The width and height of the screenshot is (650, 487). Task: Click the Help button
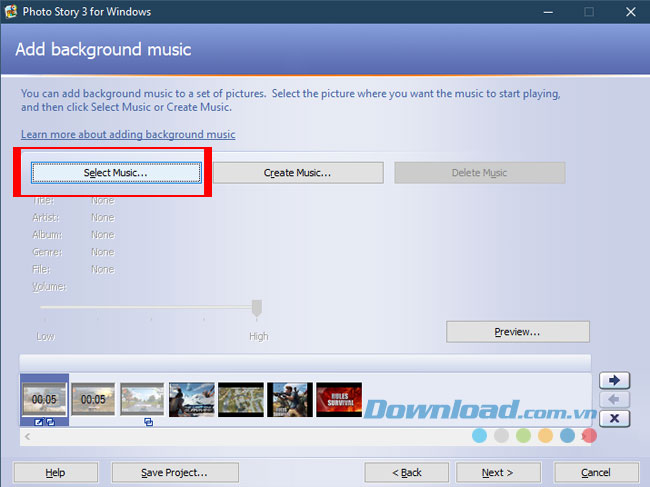tap(56, 472)
